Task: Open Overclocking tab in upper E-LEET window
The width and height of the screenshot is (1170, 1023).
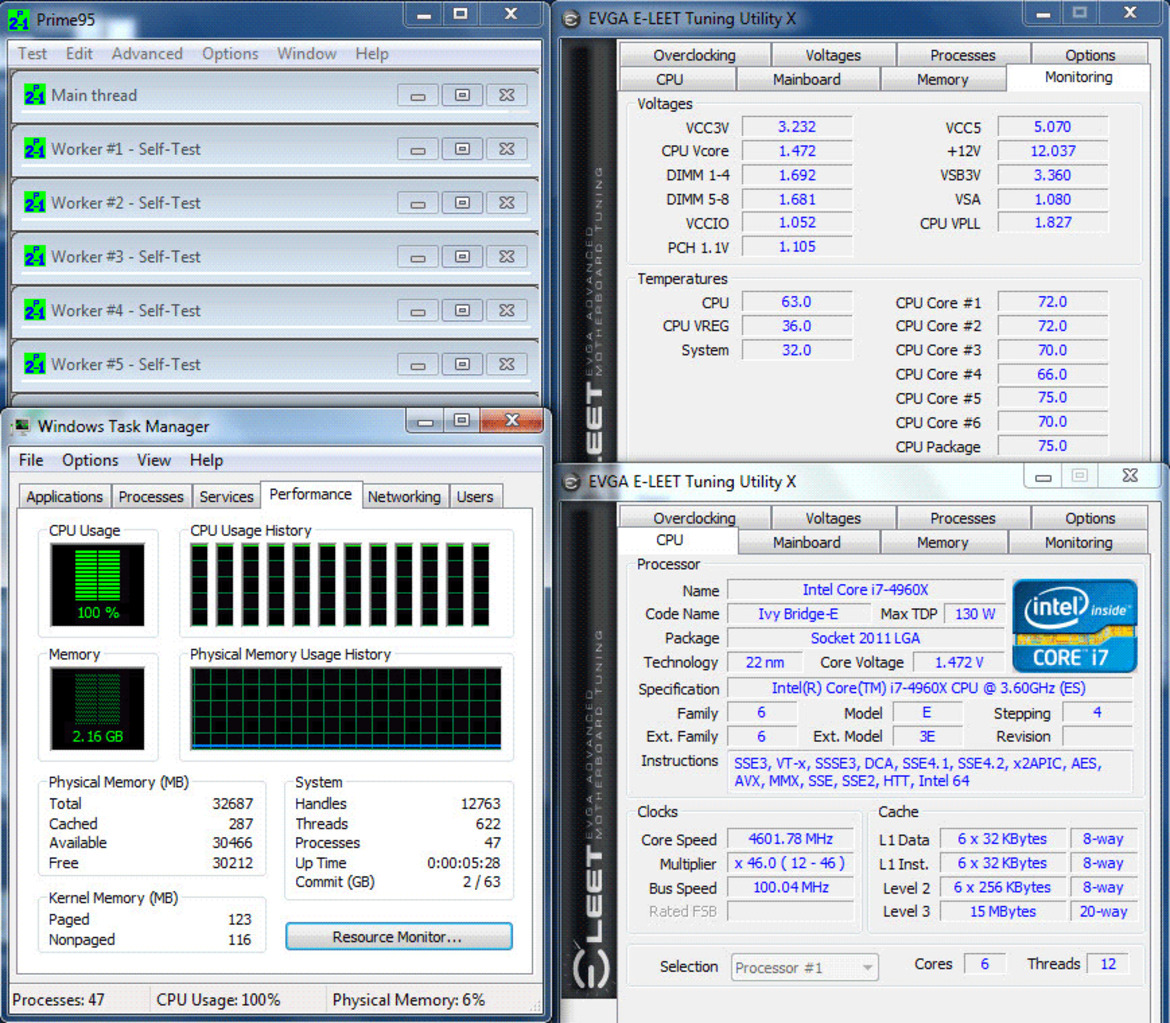Action: [694, 55]
